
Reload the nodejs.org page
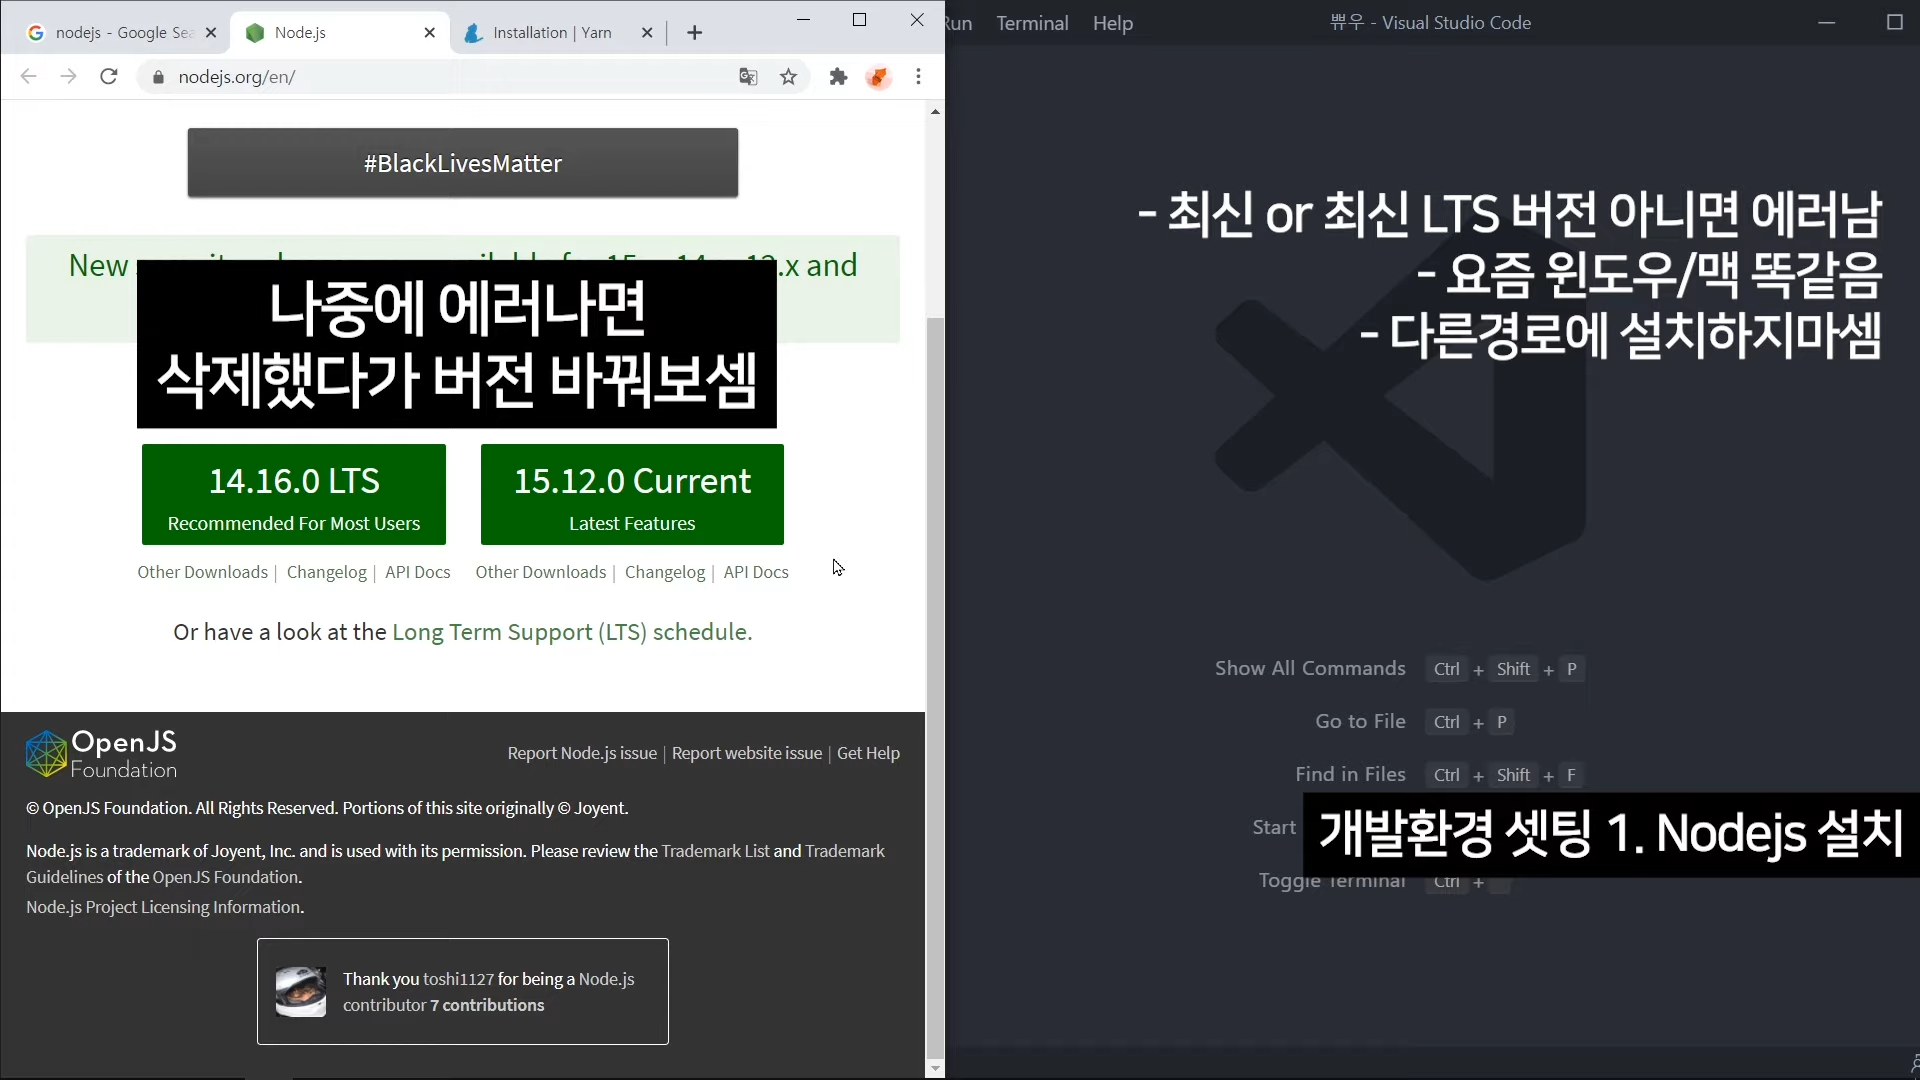tap(109, 77)
